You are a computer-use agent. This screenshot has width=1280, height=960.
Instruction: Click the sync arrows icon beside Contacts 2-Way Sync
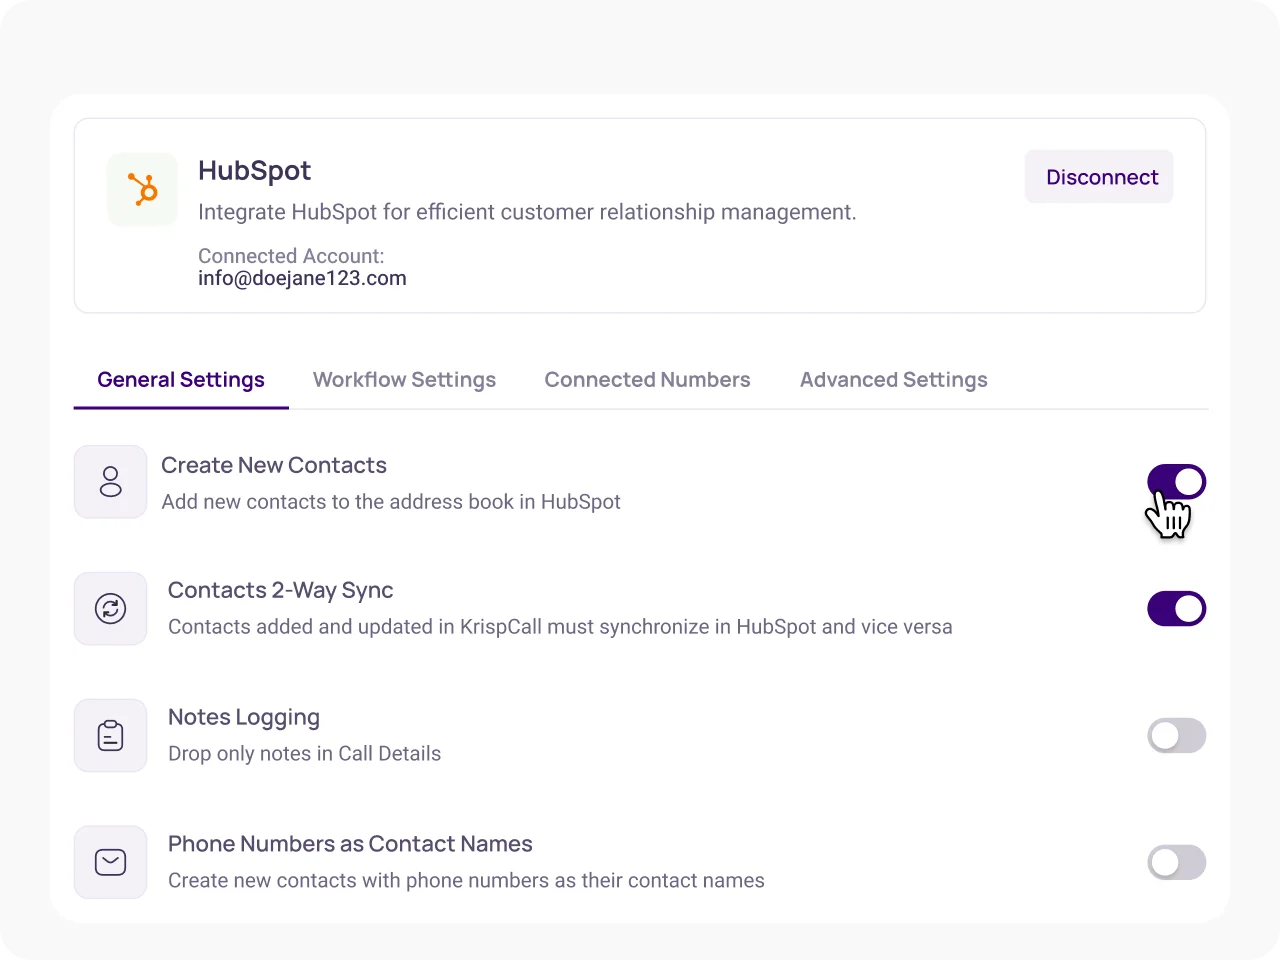tap(111, 608)
